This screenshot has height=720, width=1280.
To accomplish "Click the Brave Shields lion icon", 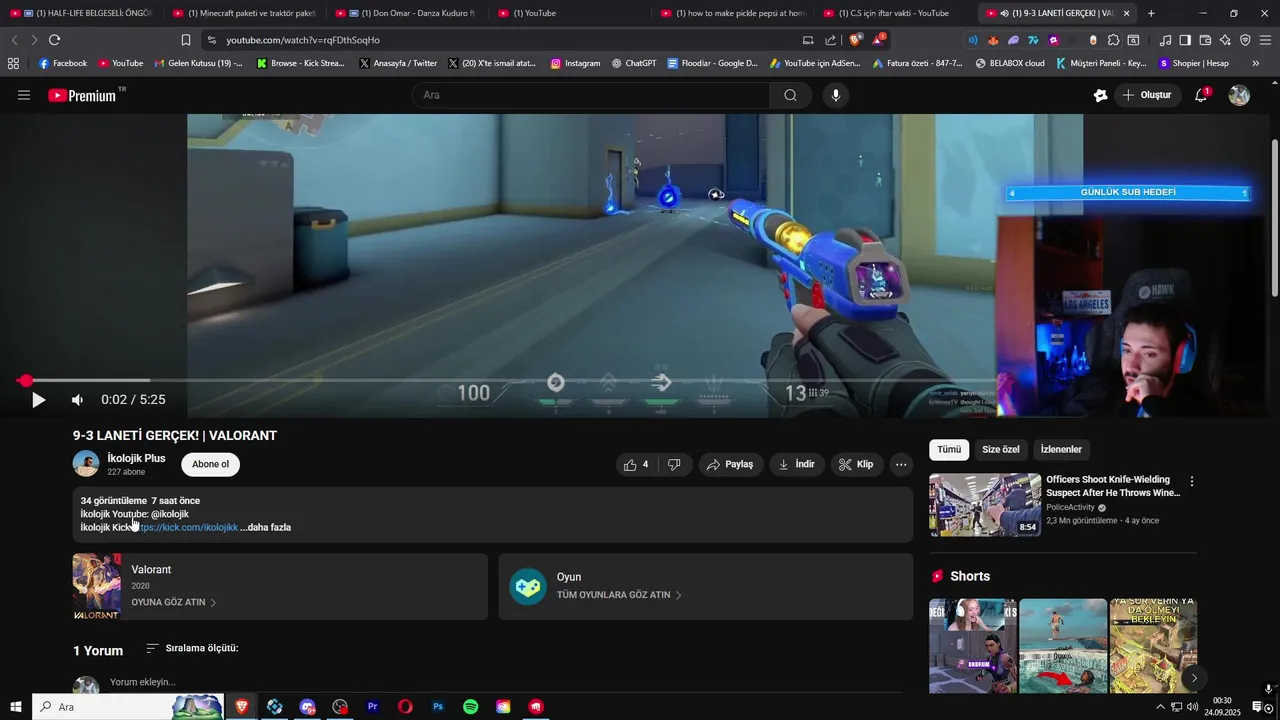I will pyautogui.click(x=855, y=40).
